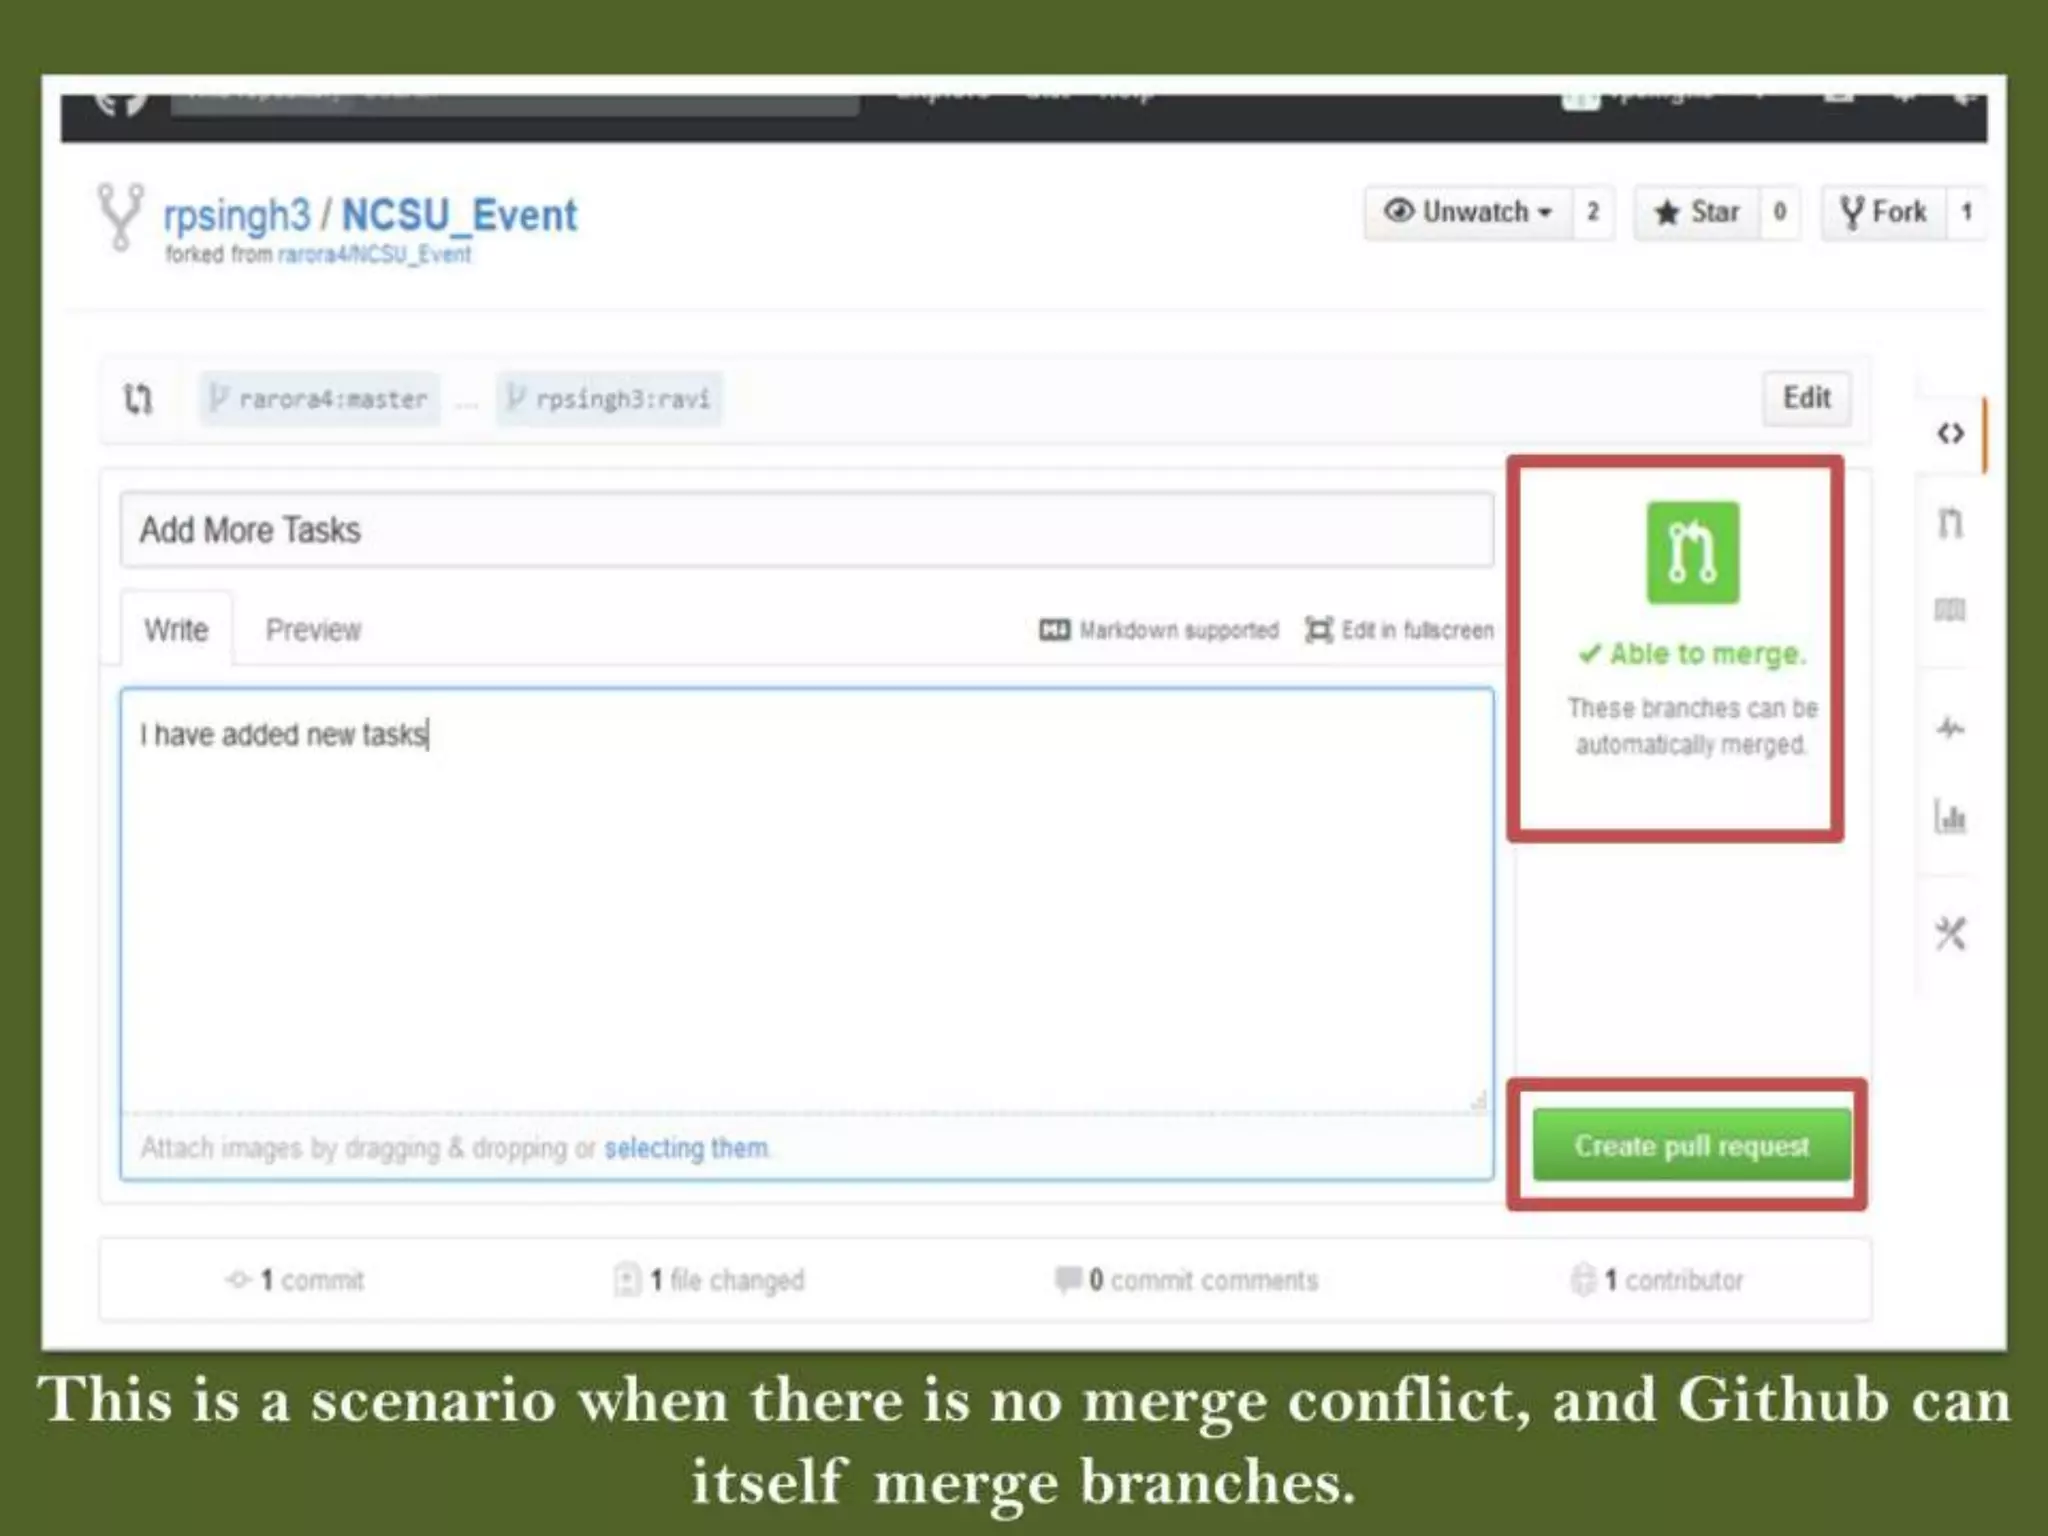Open the selecting them attach link
Viewport: 2048px width, 1536px height.
pyautogui.click(x=686, y=1148)
